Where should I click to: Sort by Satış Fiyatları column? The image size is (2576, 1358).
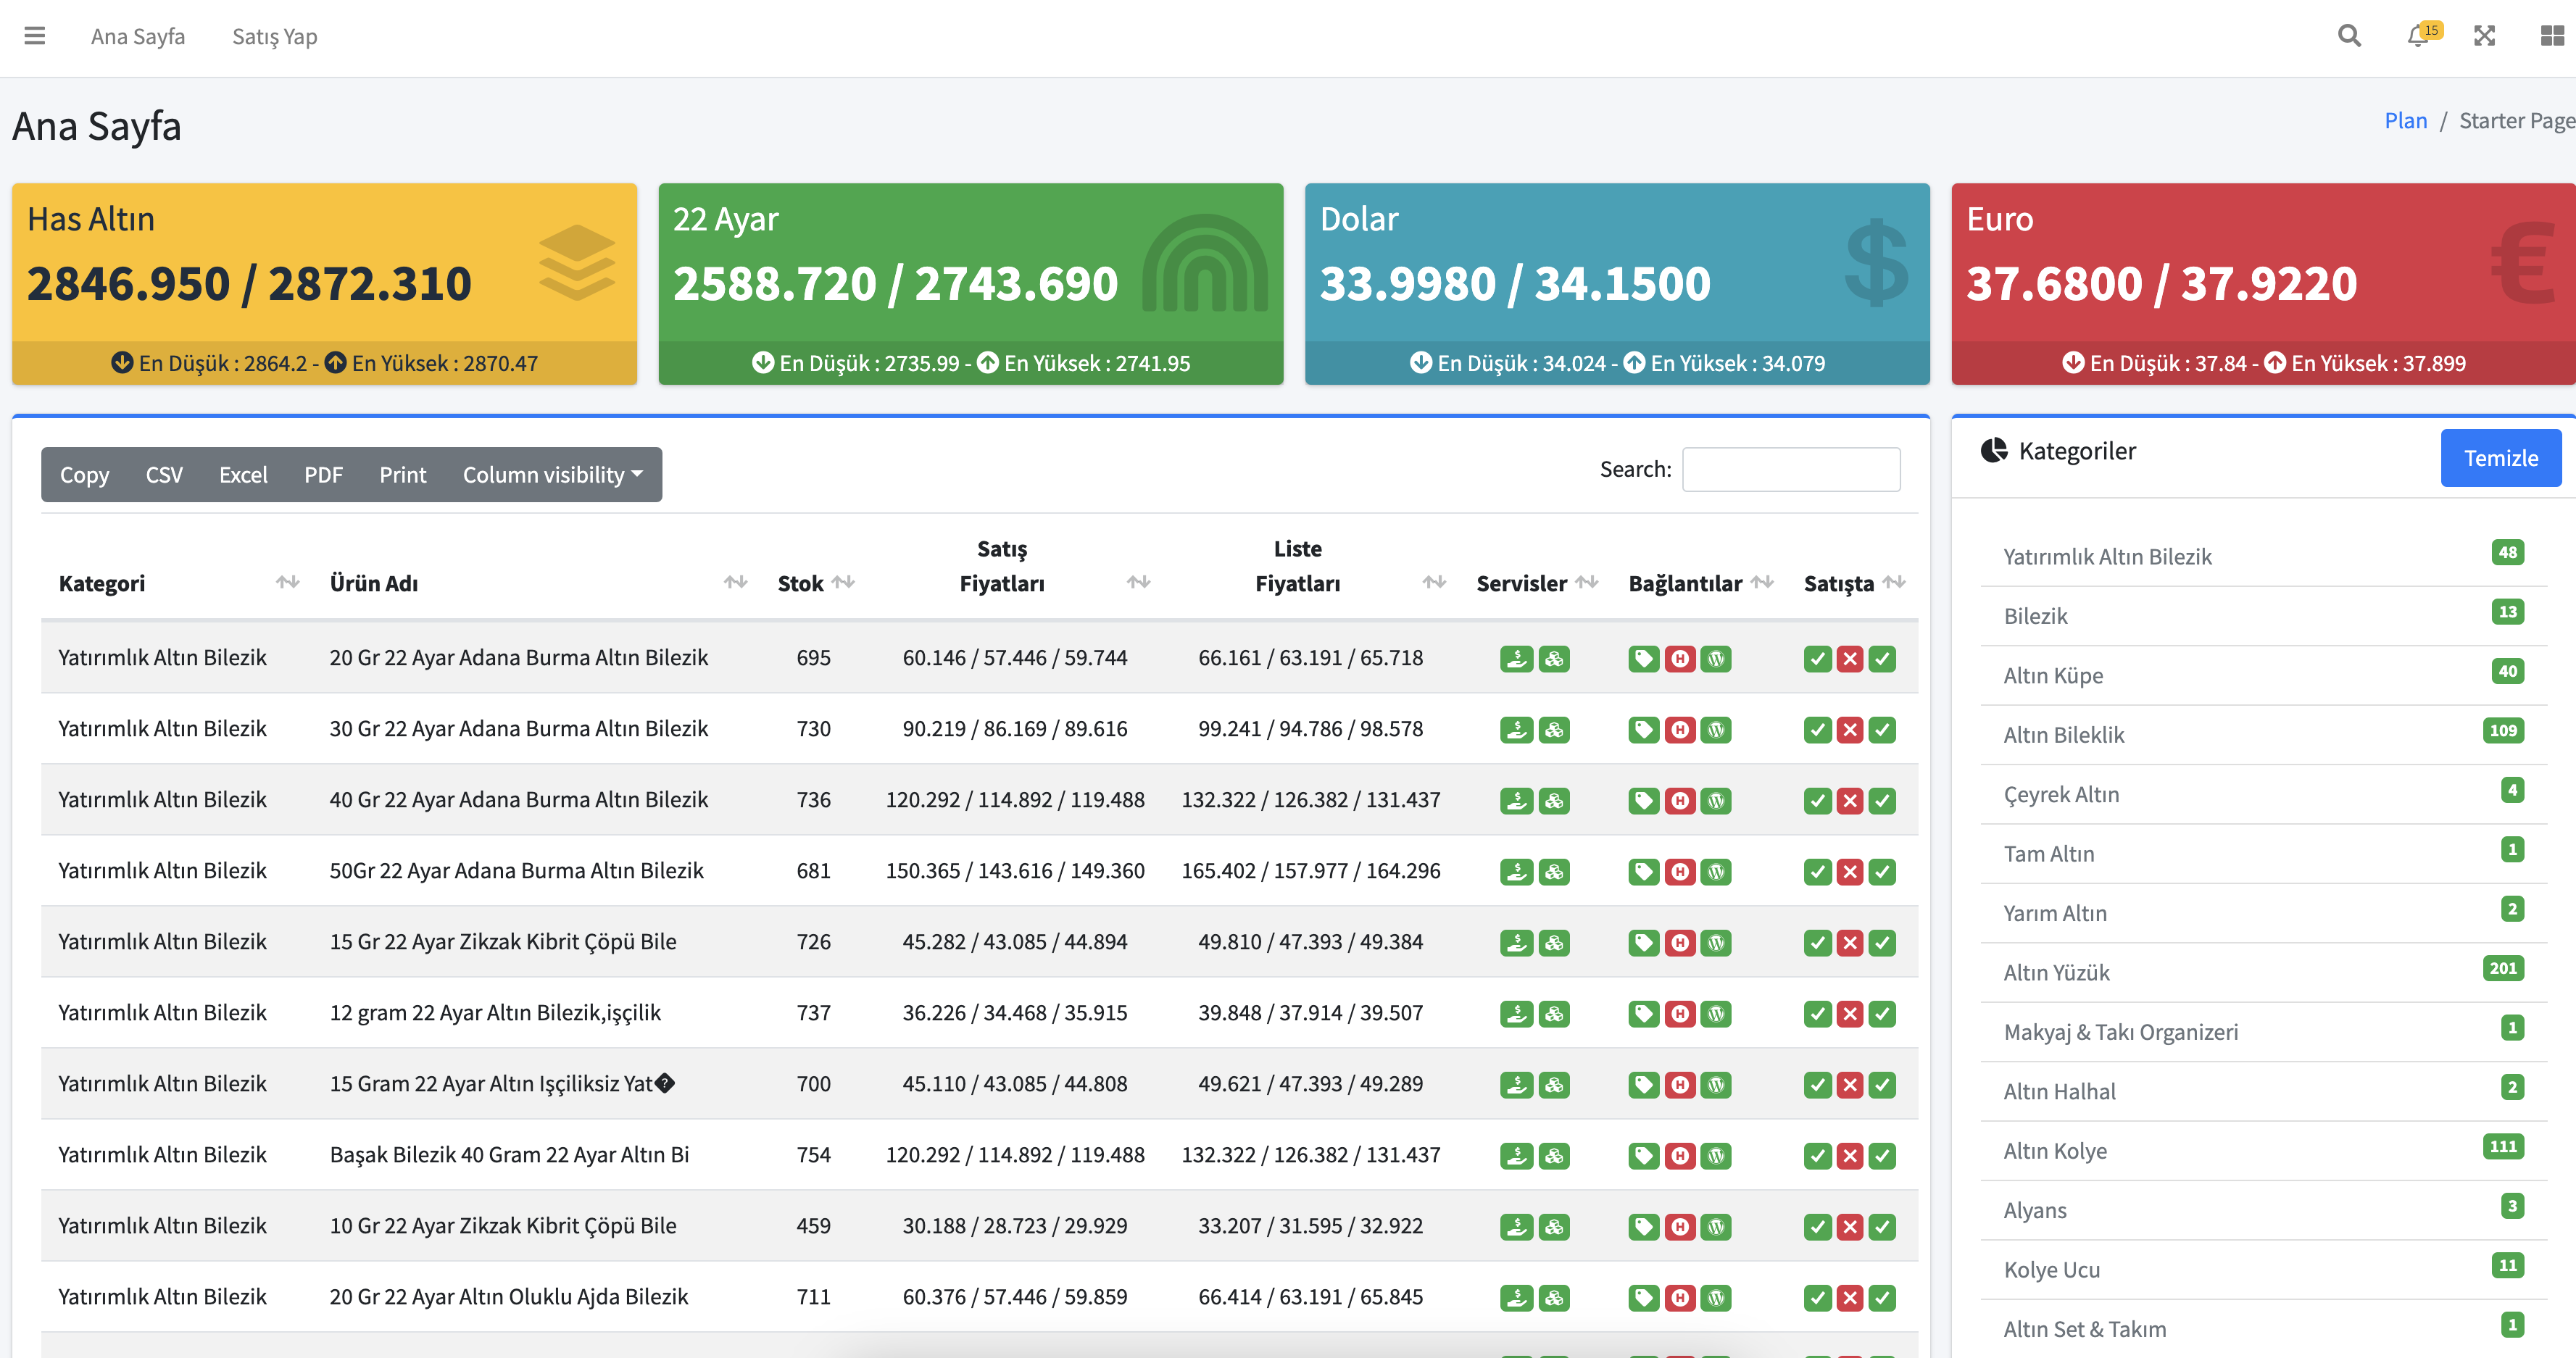coord(1015,566)
